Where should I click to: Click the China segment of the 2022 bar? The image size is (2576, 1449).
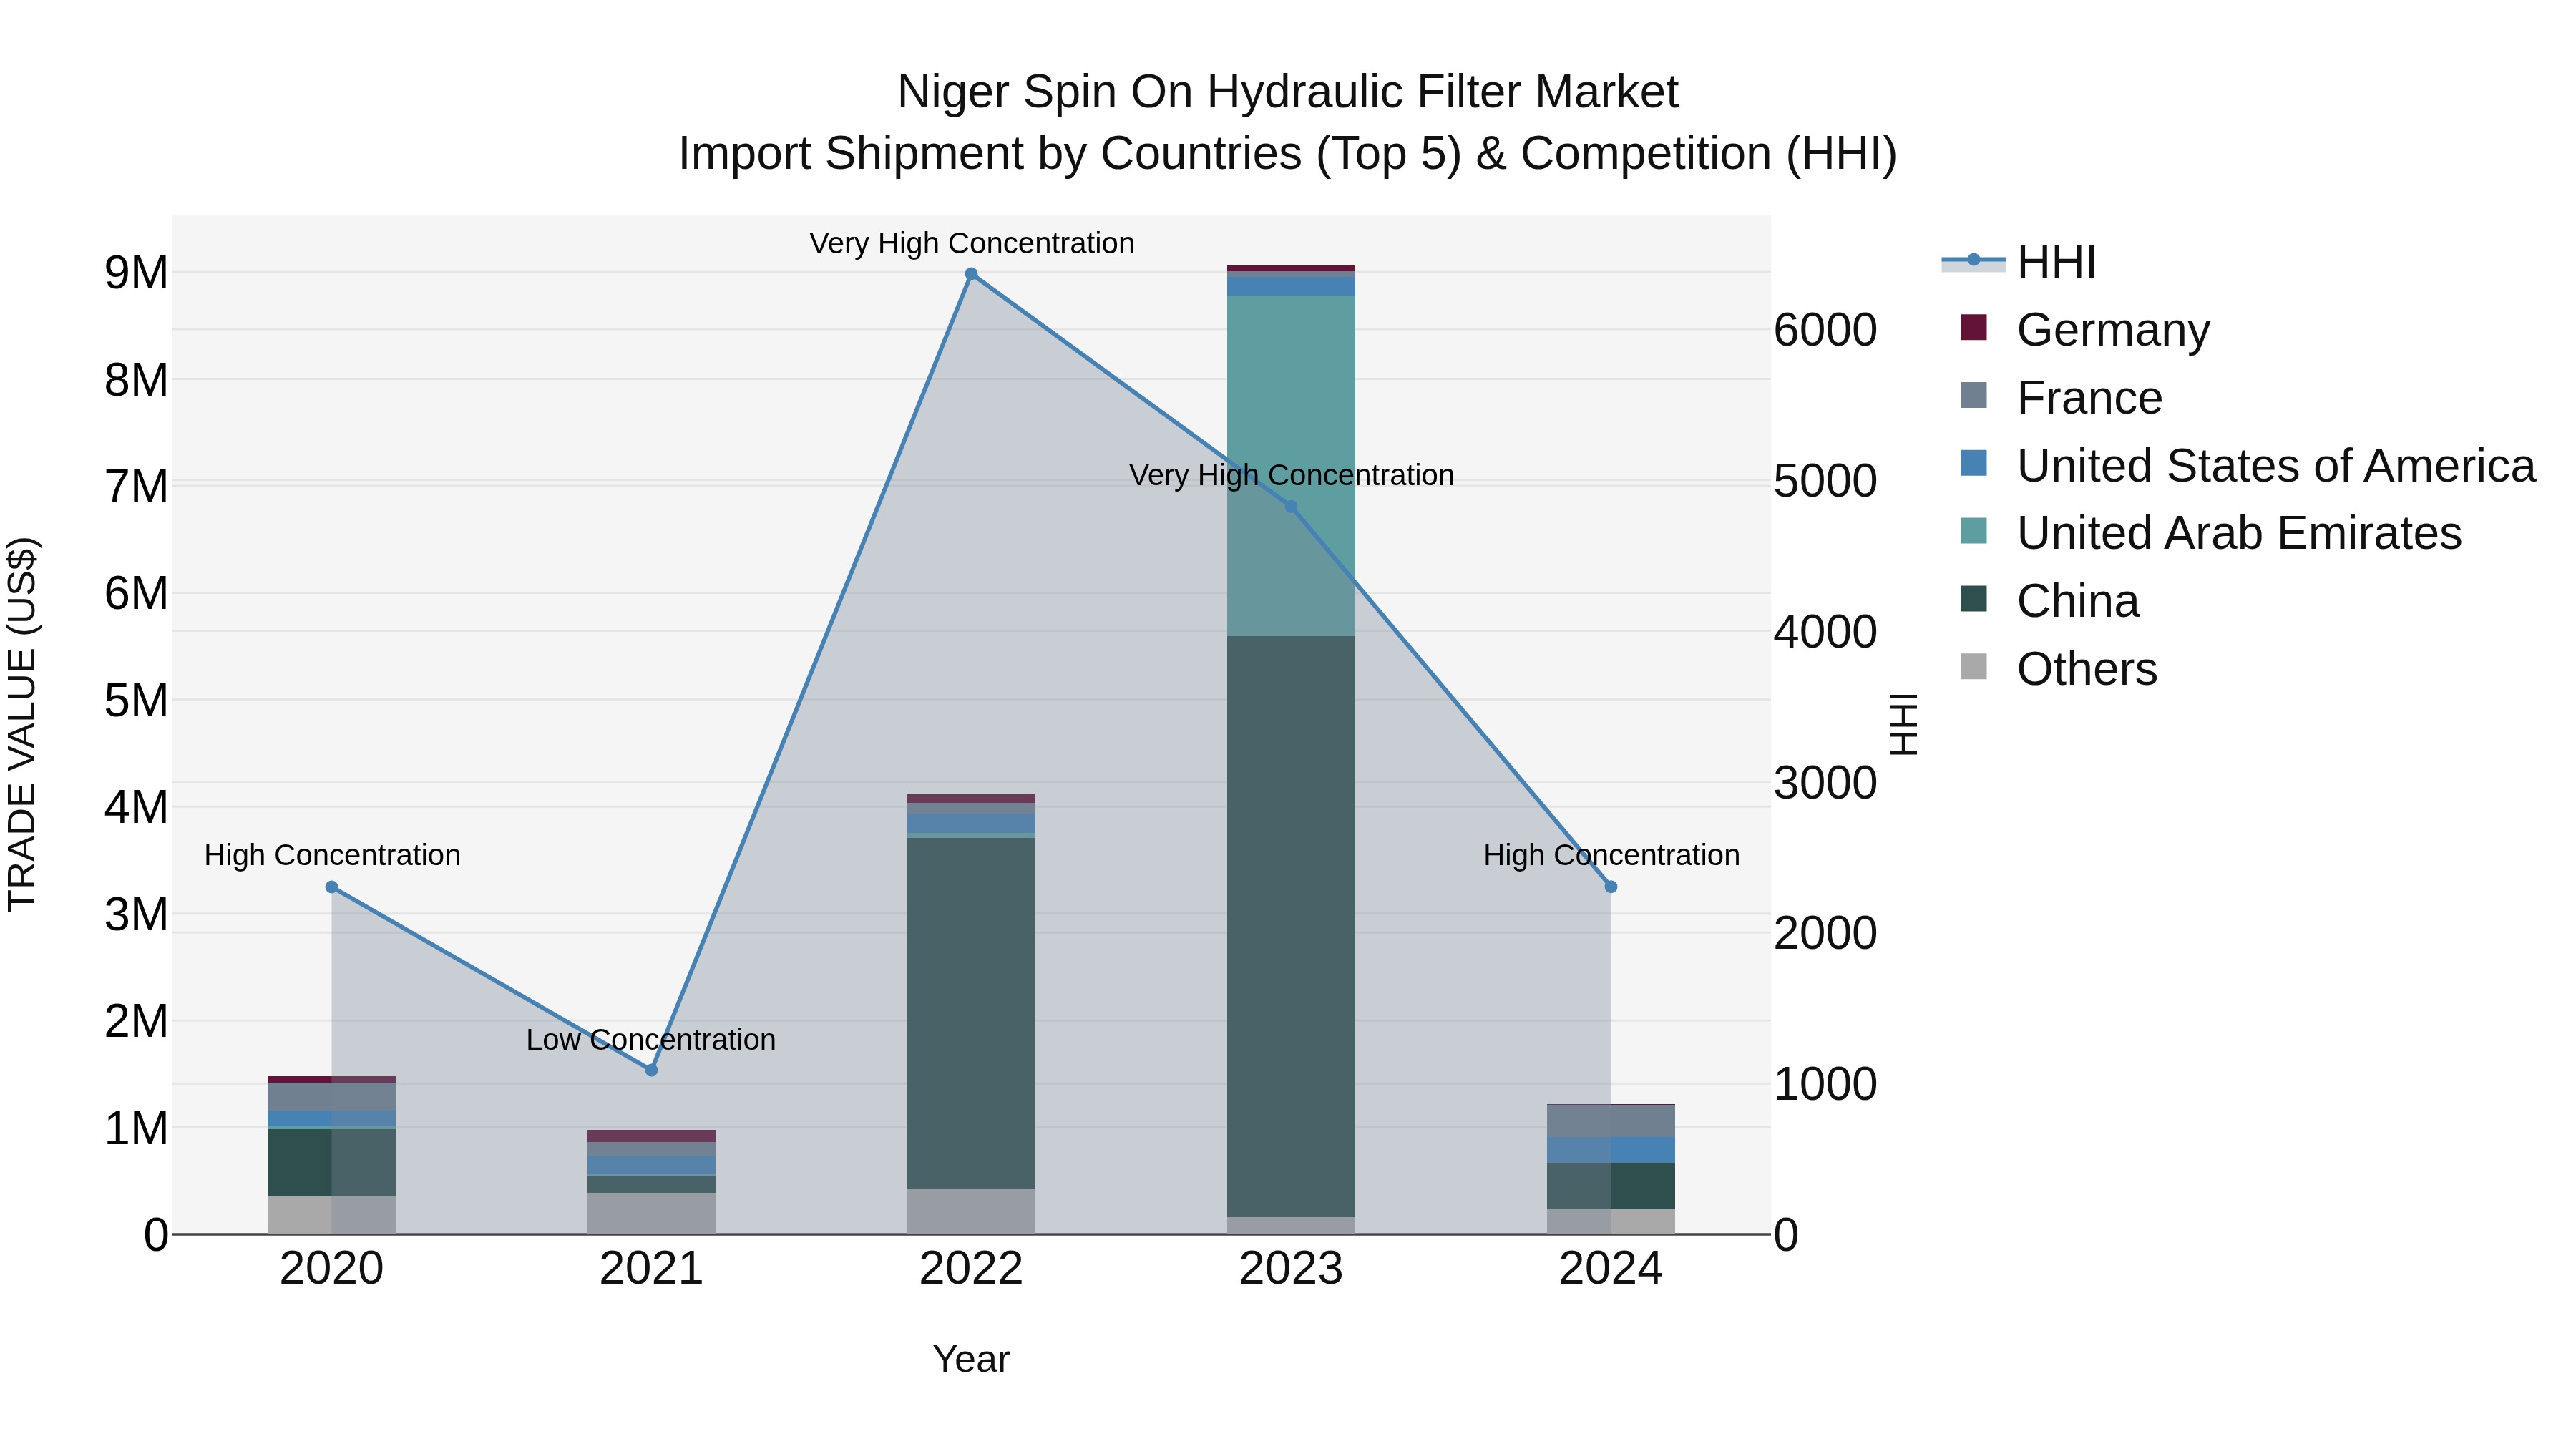click(971, 1013)
